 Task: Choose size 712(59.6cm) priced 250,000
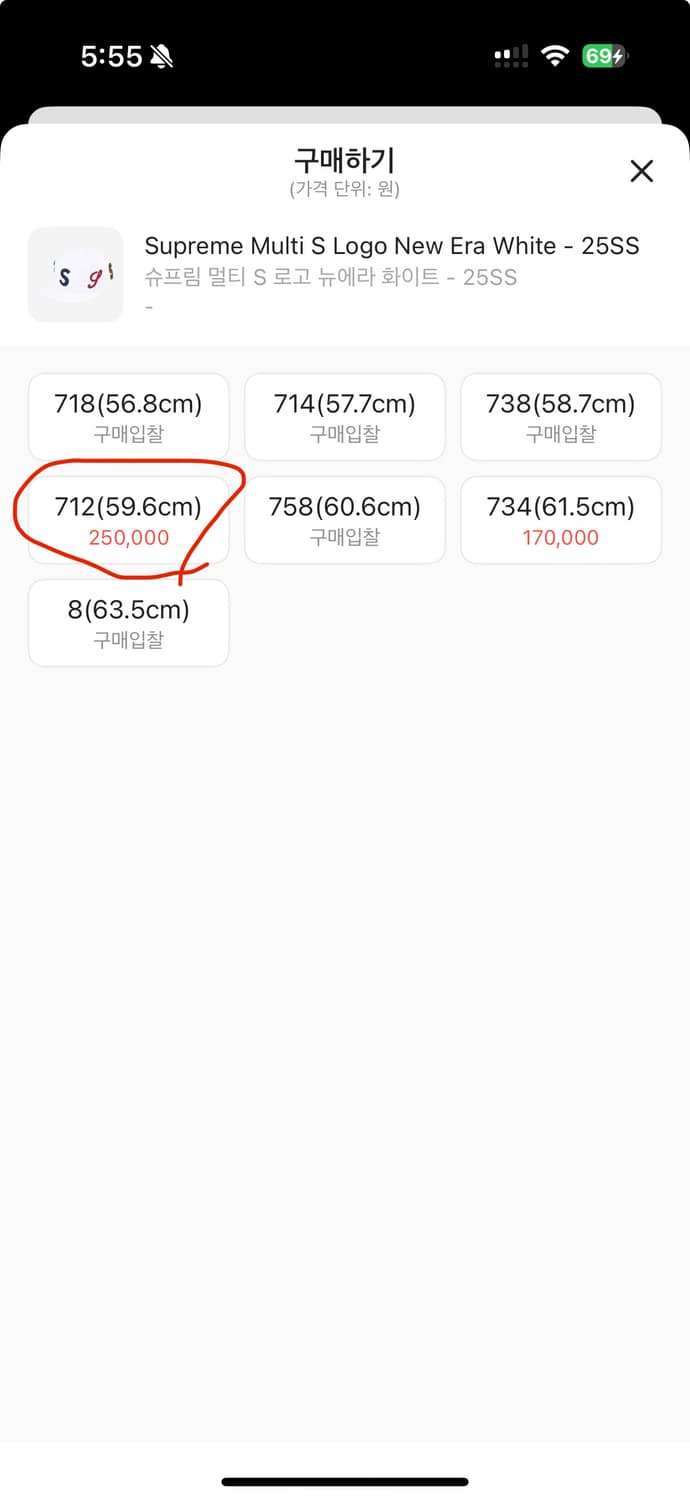tap(129, 520)
